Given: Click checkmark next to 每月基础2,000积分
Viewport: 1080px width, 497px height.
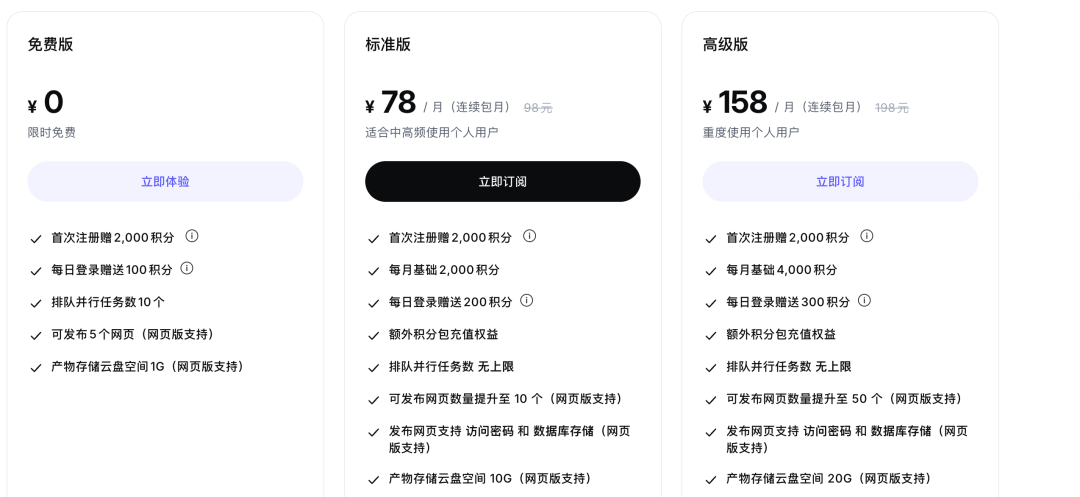Looking at the screenshot, I should click(373, 271).
